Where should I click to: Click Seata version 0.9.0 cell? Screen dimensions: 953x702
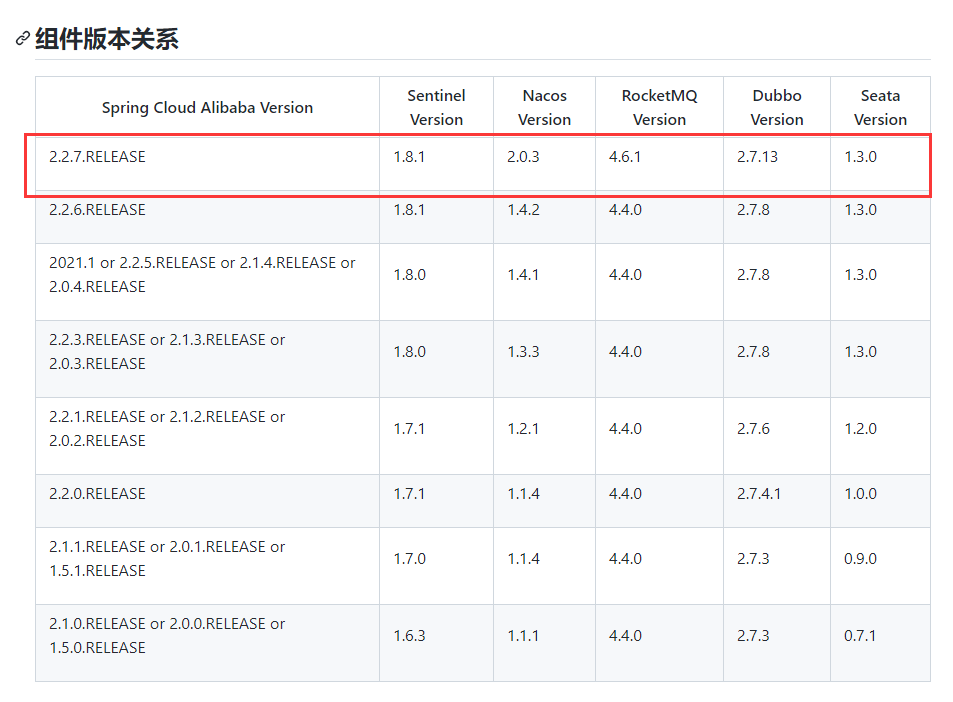(860, 559)
